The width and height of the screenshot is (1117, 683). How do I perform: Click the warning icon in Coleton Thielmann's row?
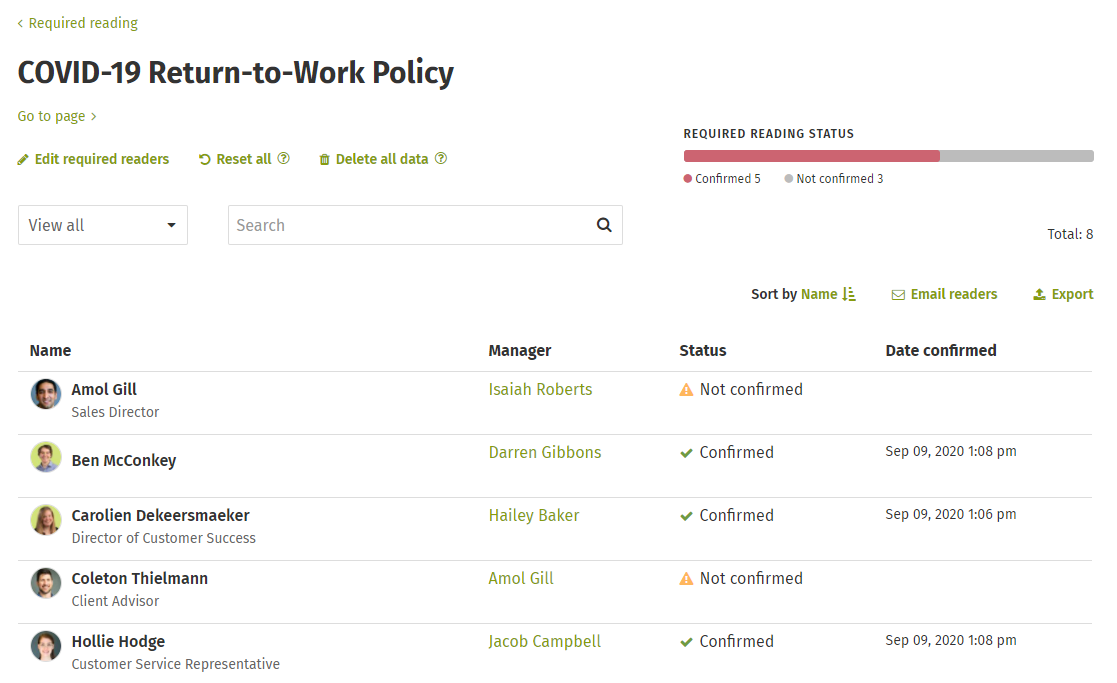pyautogui.click(x=686, y=578)
